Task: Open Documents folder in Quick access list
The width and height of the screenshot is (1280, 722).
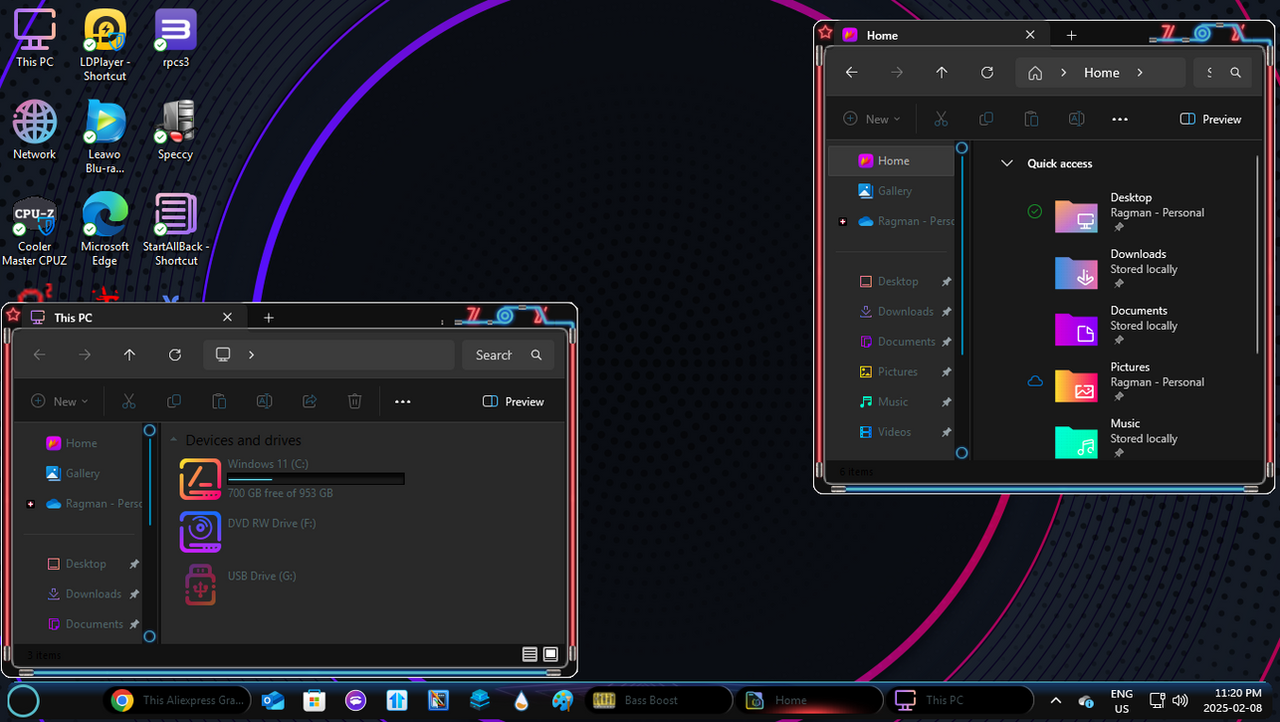Action: (x=1130, y=325)
